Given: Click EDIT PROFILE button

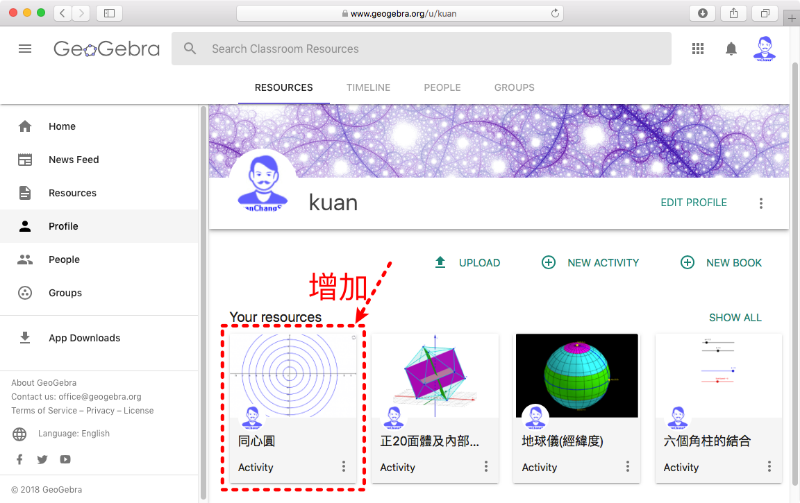Looking at the screenshot, I should click(693, 203).
